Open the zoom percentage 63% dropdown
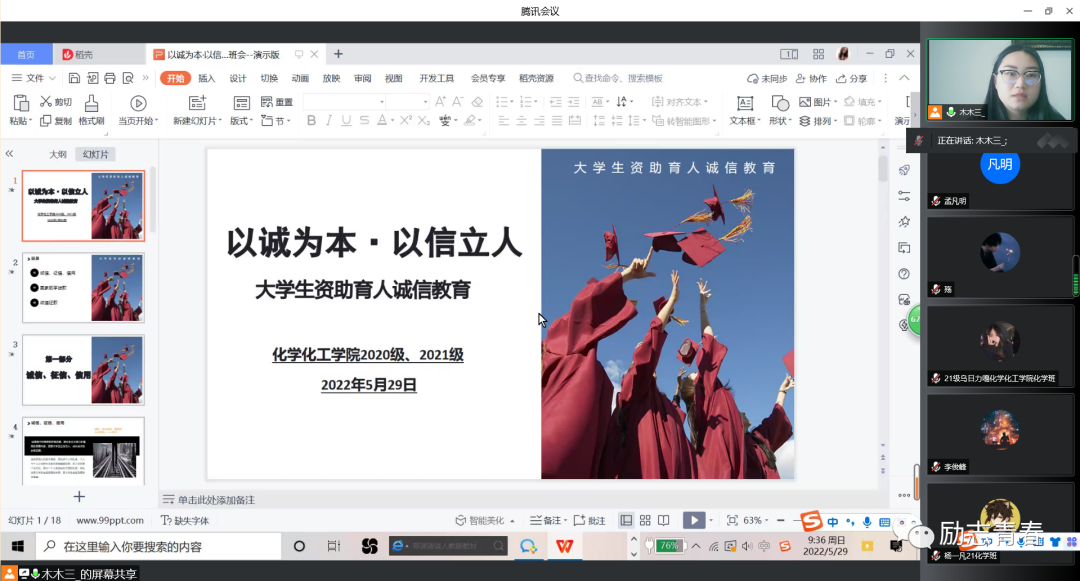Image resolution: width=1080 pixels, height=581 pixels. [x=756, y=520]
